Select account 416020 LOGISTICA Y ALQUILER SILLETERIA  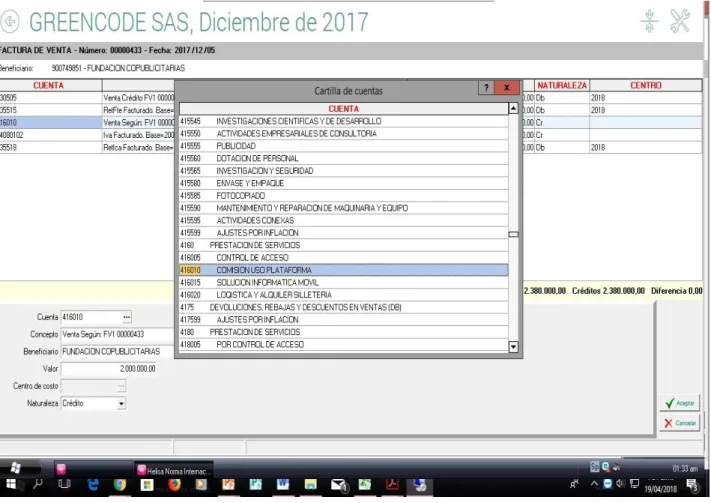pyautogui.click(x=344, y=295)
